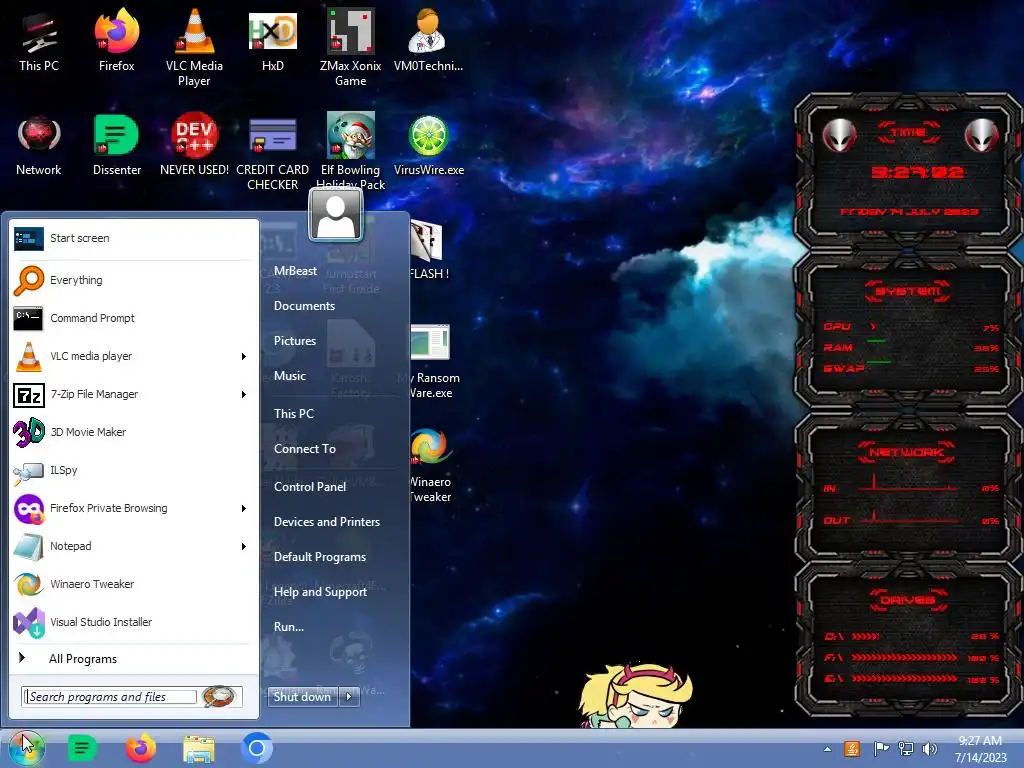Open Documents from the Start menu
Image resolution: width=1024 pixels, height=768 pixels.
pyautogui.click(x=304, y=306)
